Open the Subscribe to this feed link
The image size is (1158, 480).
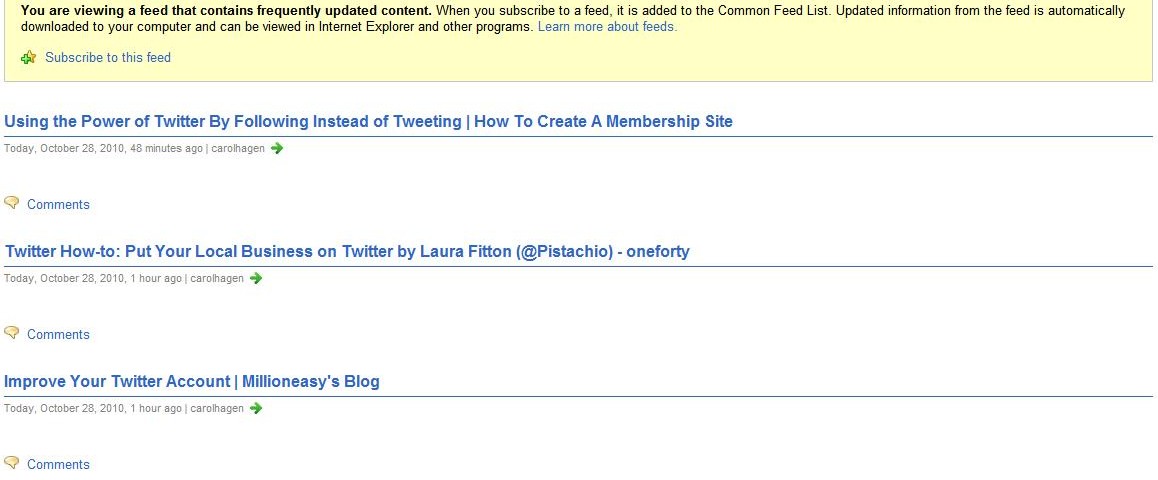click(108, 58)
